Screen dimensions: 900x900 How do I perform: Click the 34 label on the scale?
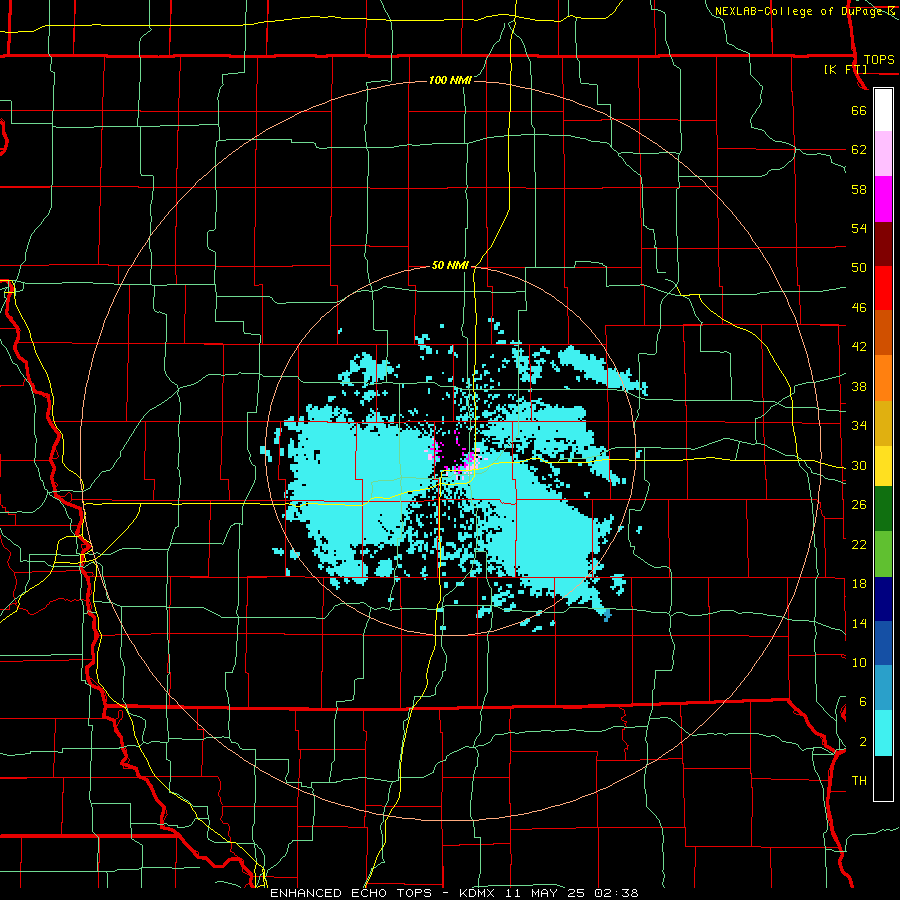coord(859,426)
